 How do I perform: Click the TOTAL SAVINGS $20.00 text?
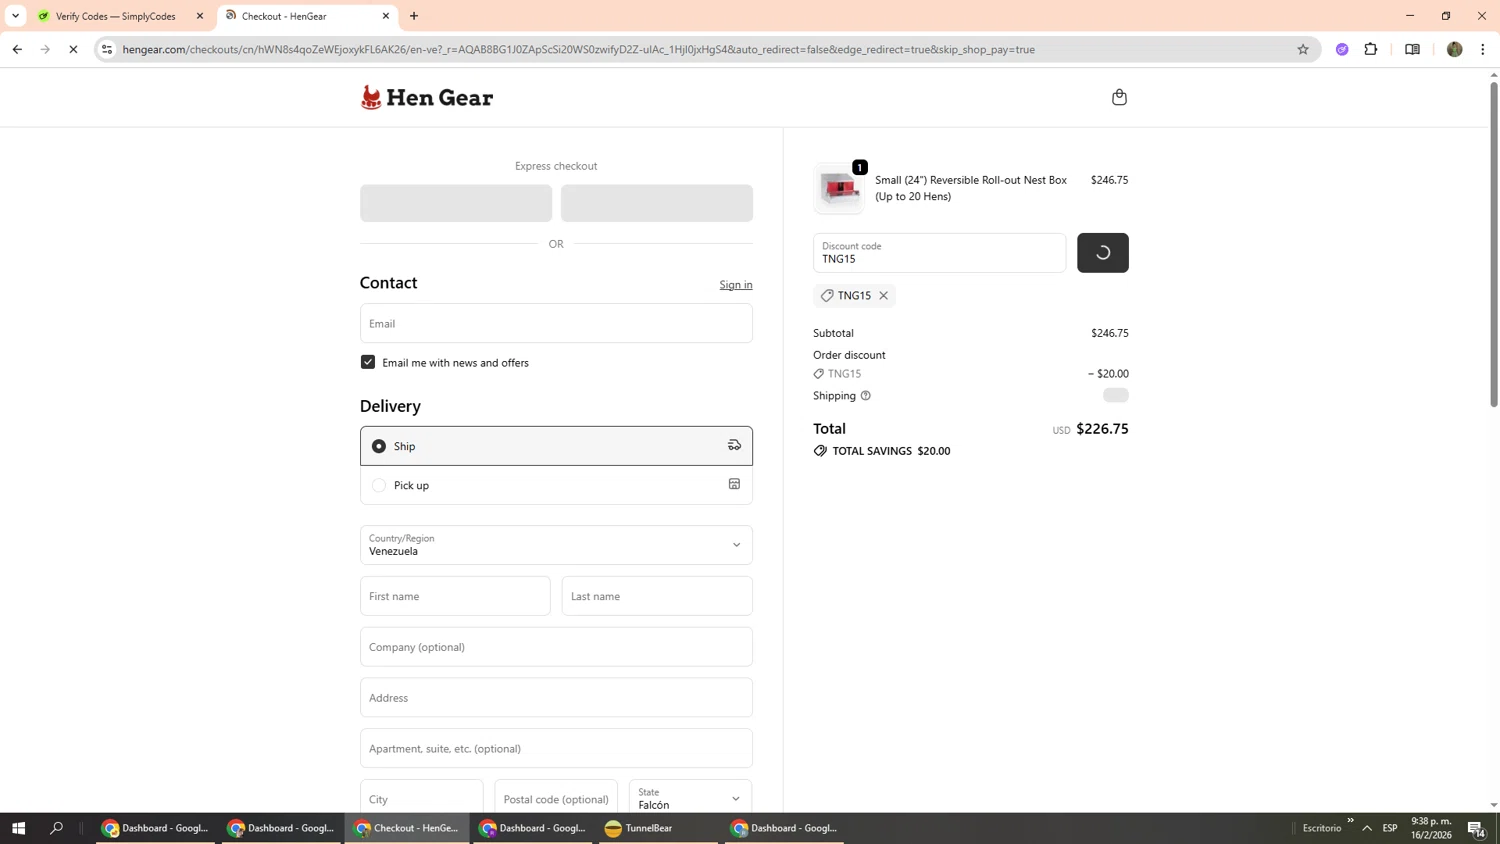coord(891,451)
